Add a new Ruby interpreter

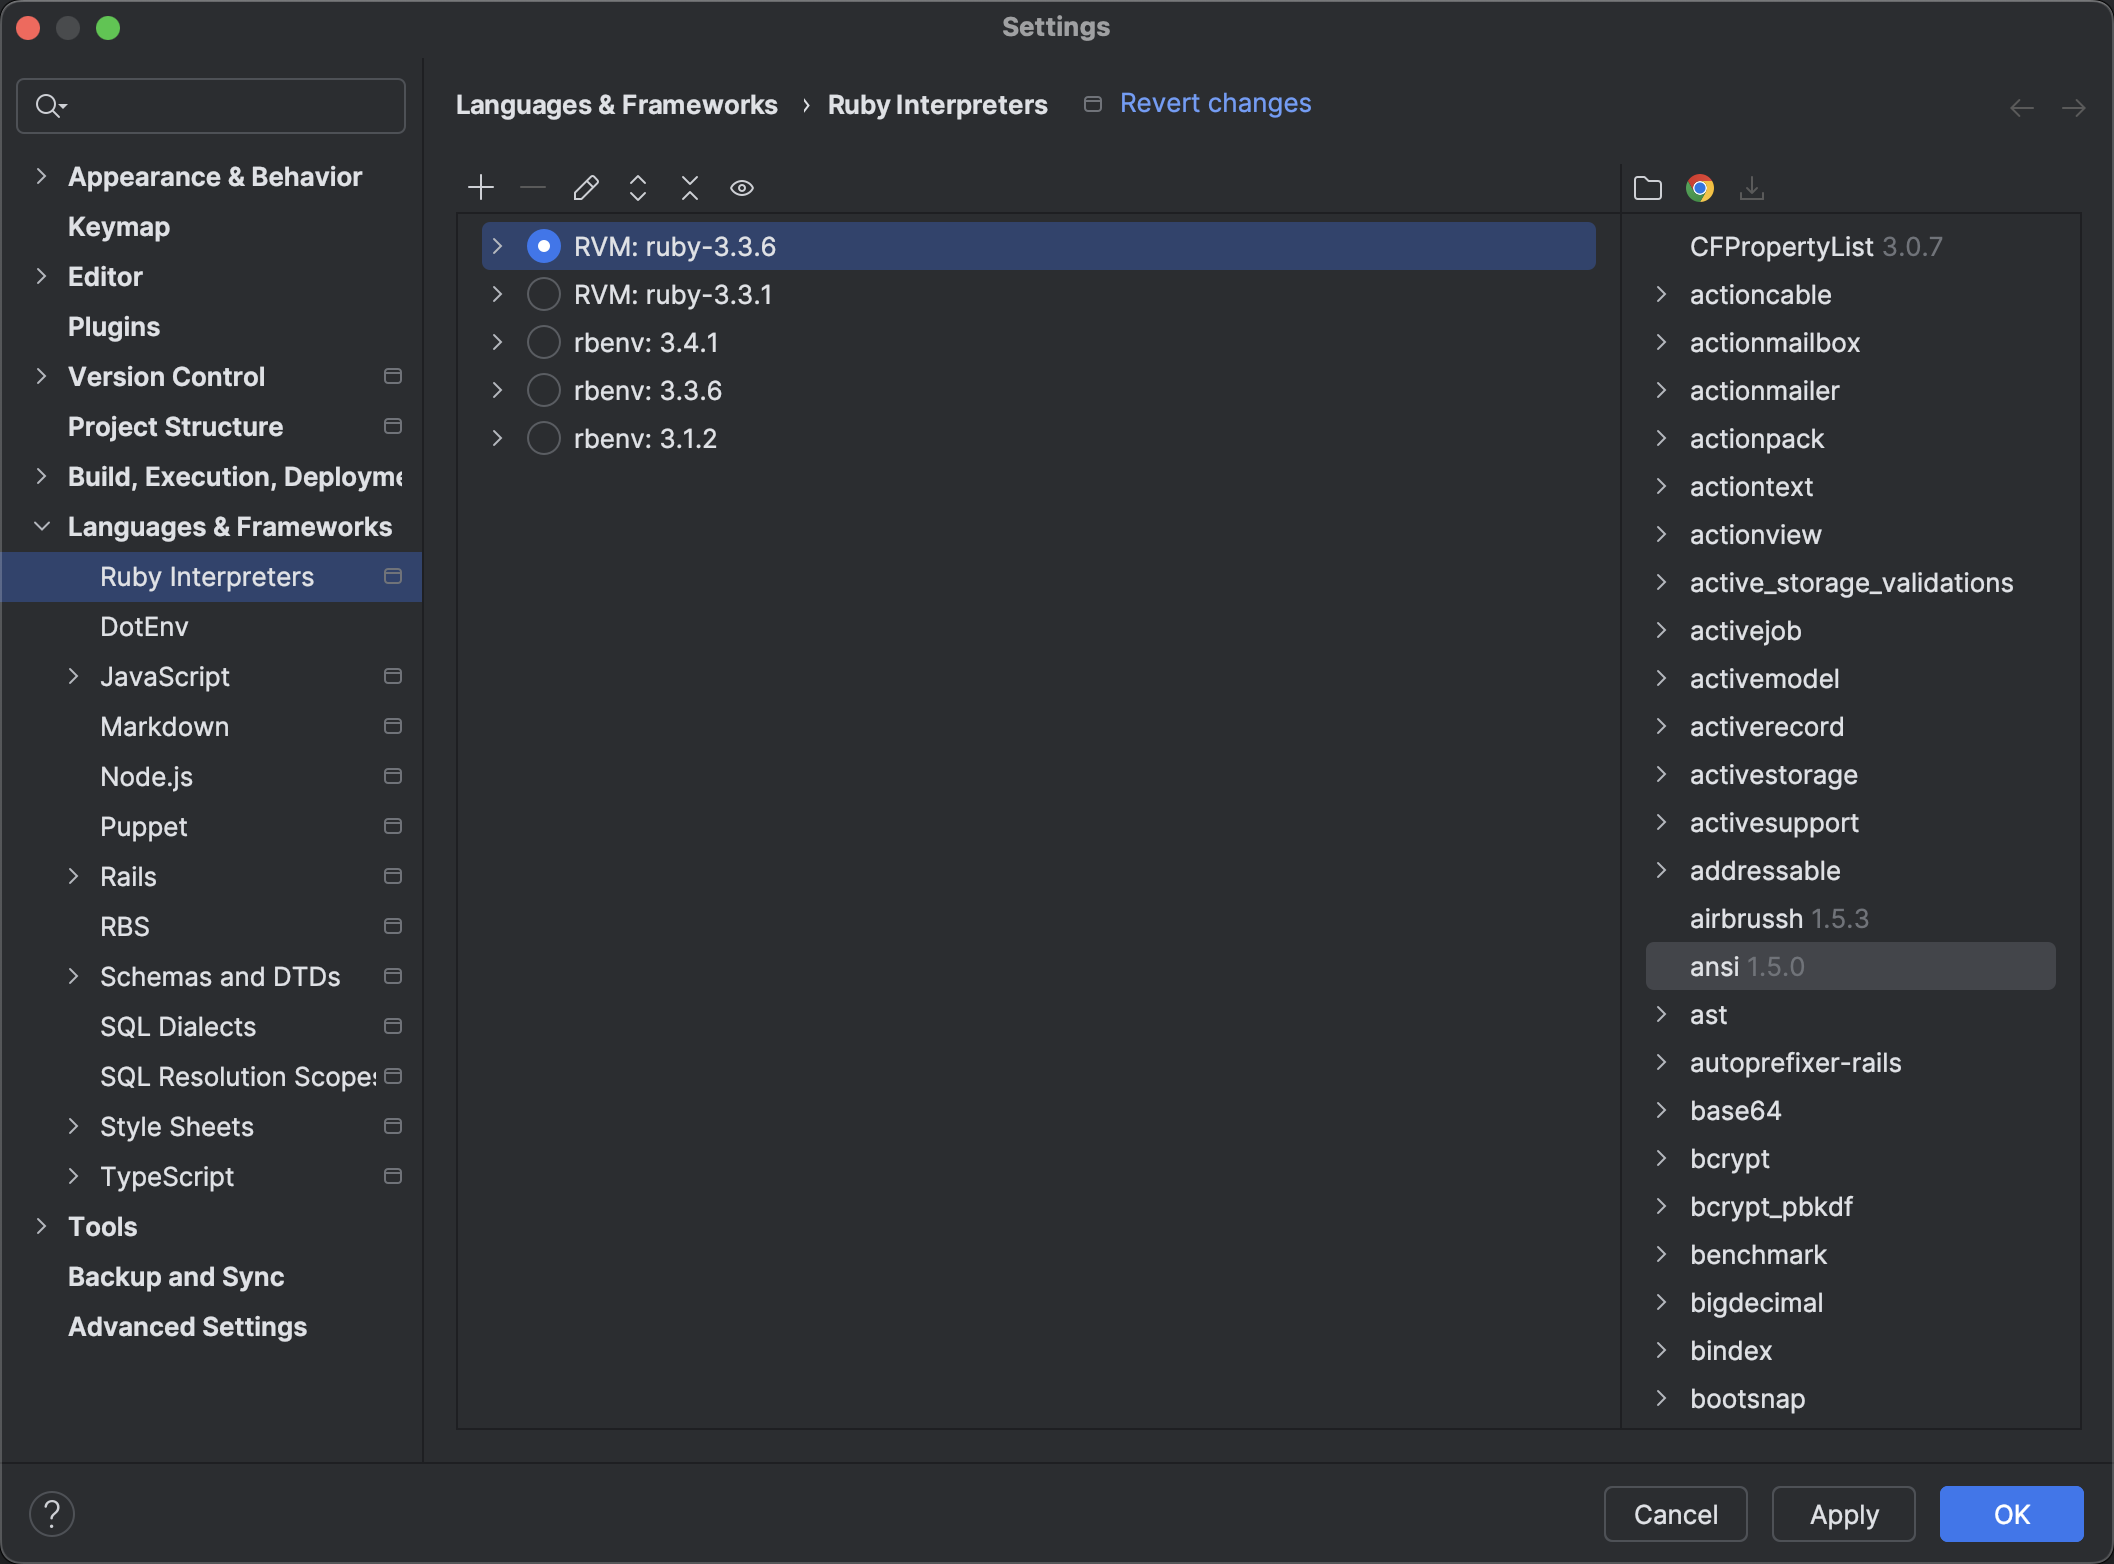(x=481, y=187)
